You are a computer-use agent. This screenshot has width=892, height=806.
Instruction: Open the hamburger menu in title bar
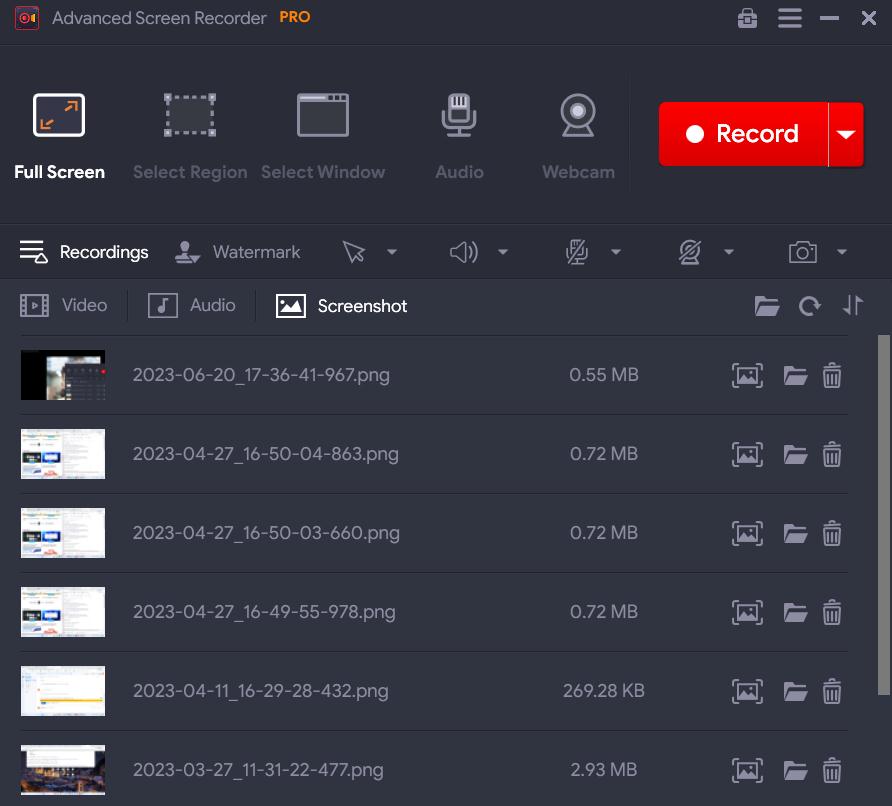click(790, 18)
